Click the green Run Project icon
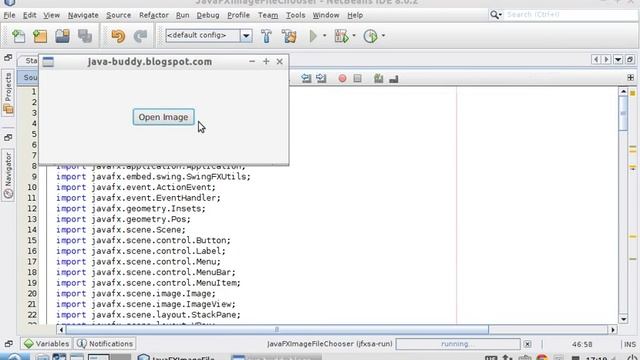The height and width of the screenshot is (360, 640). pos(313,36)
